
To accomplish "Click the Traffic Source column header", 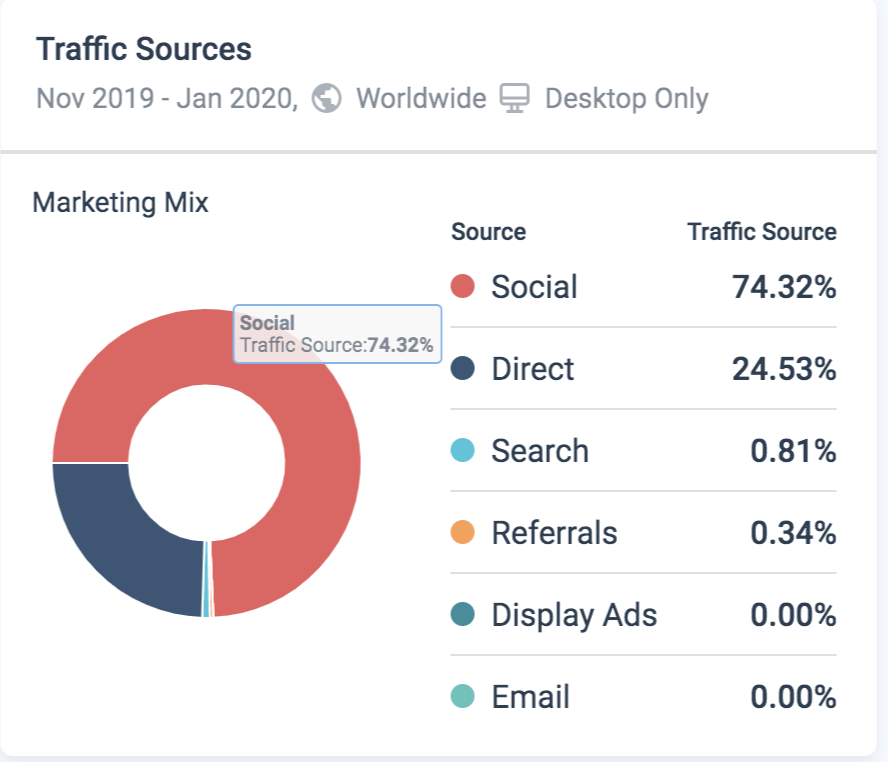I will point(761,232).
